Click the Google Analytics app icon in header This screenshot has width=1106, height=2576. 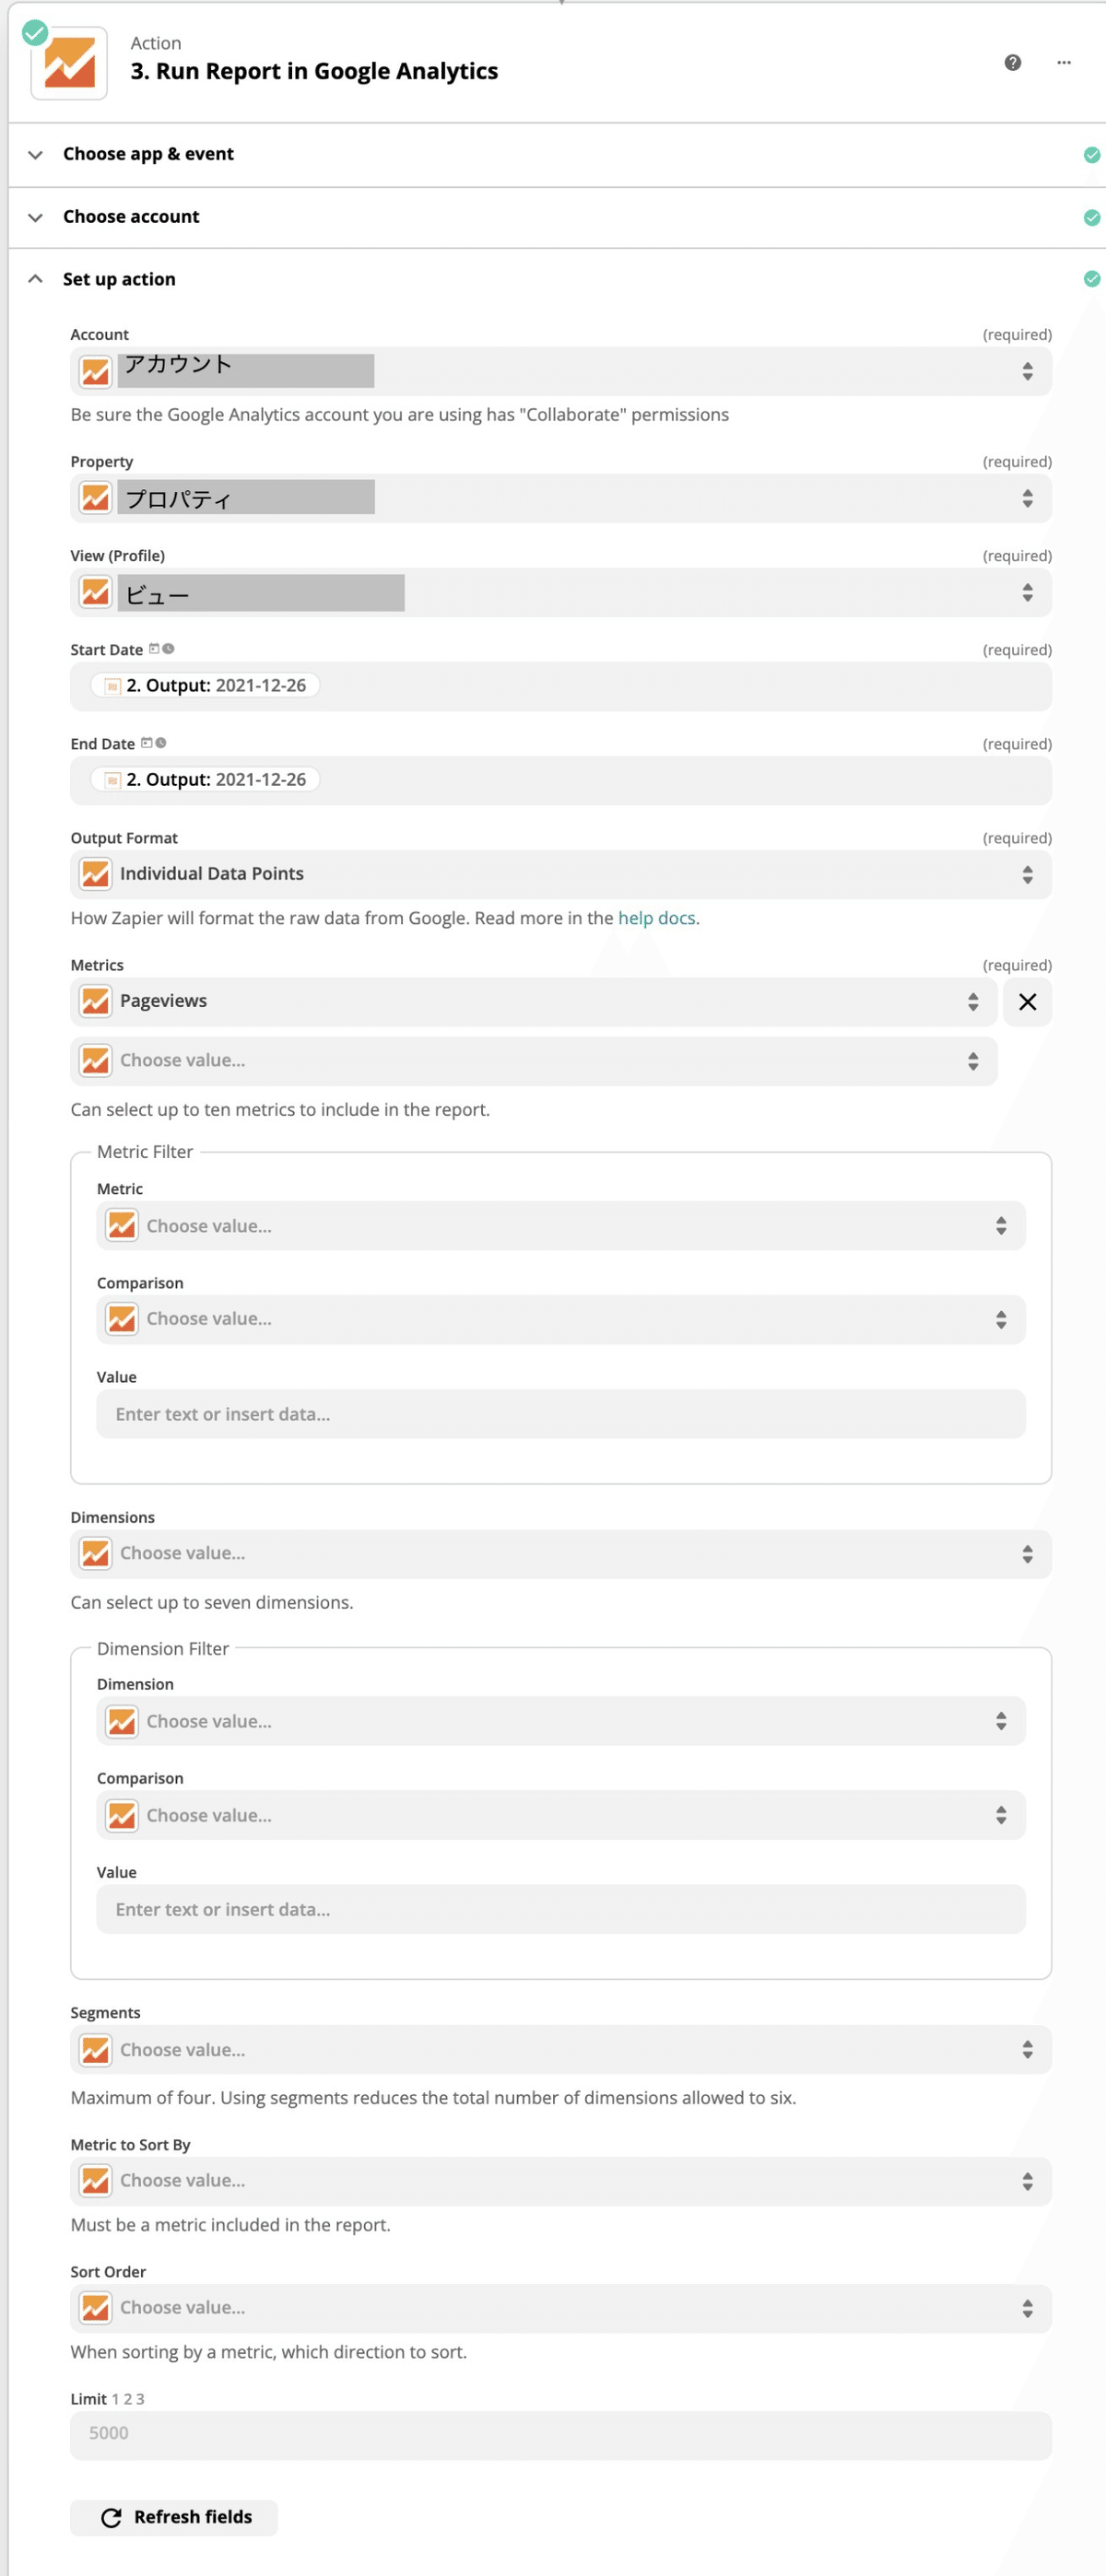coord(69,63)
